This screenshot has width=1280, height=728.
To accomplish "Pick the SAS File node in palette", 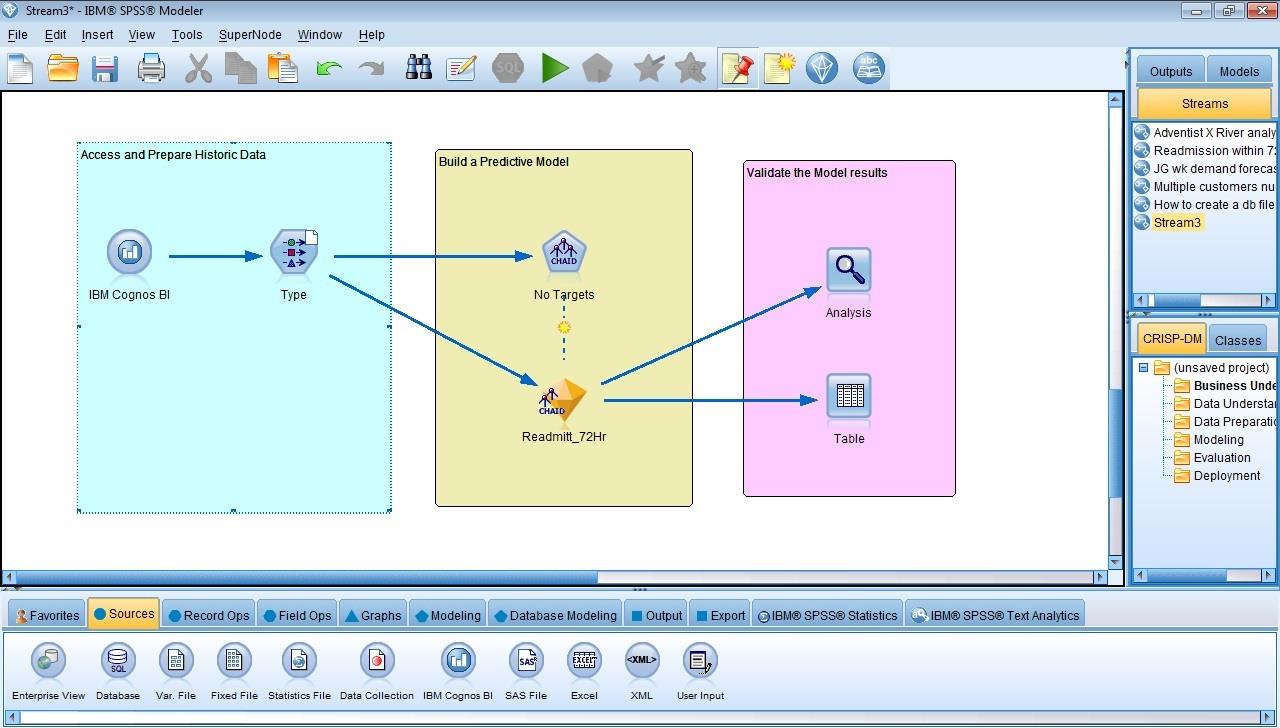I will coord(526,661).
